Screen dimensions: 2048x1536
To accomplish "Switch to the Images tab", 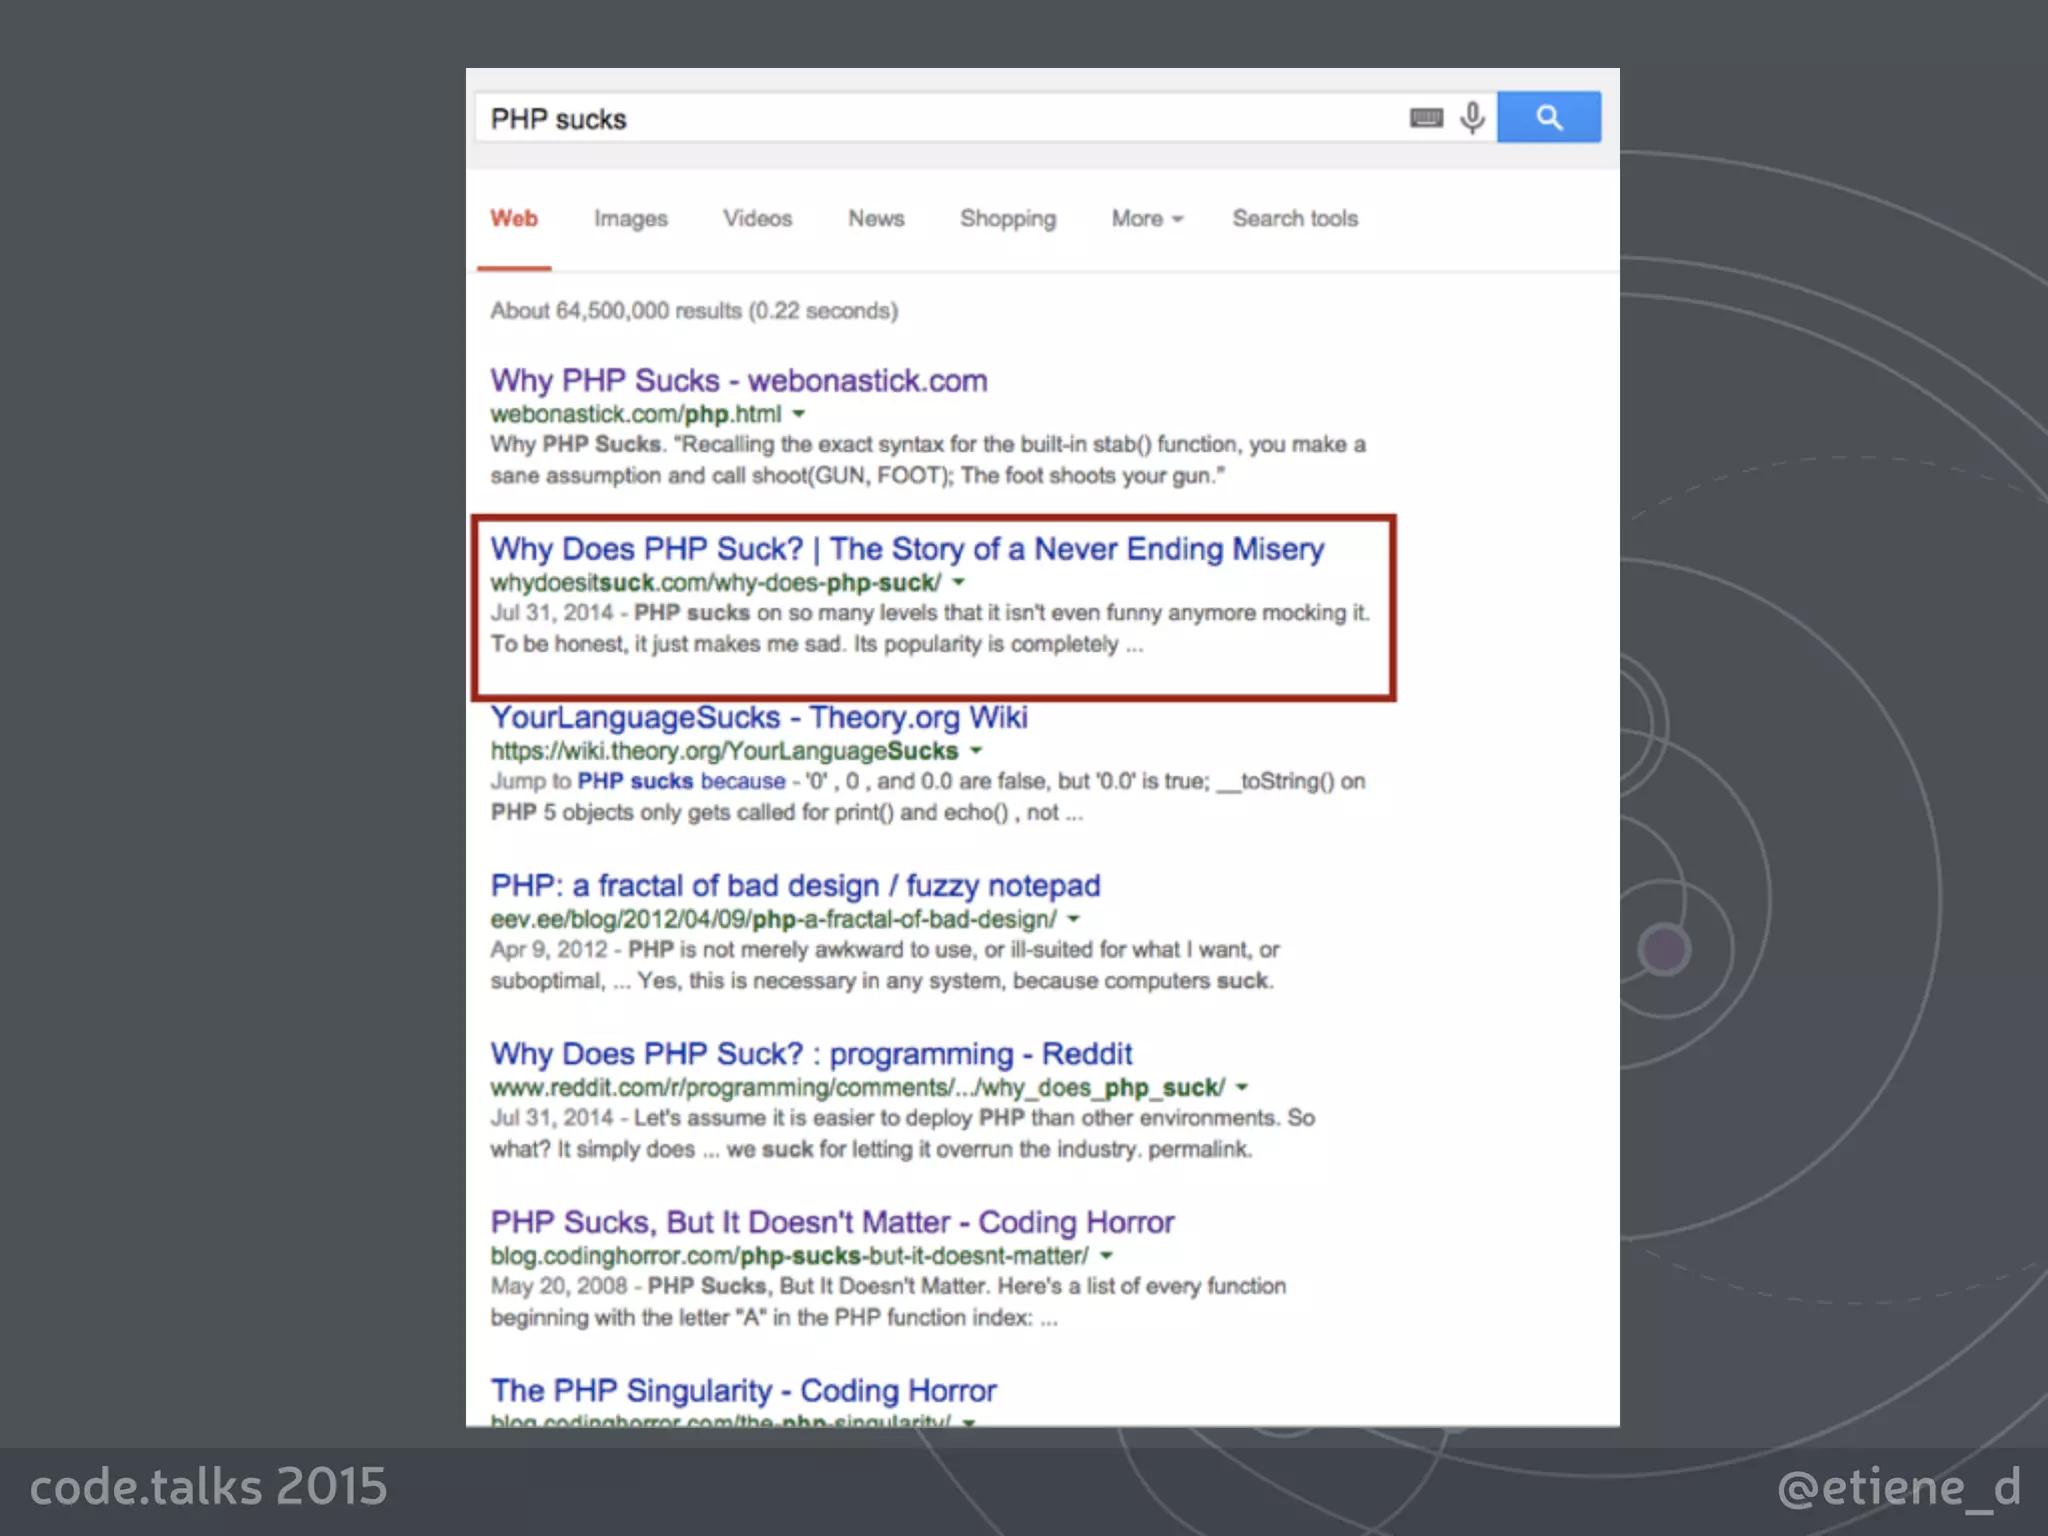I will point(630,218).
